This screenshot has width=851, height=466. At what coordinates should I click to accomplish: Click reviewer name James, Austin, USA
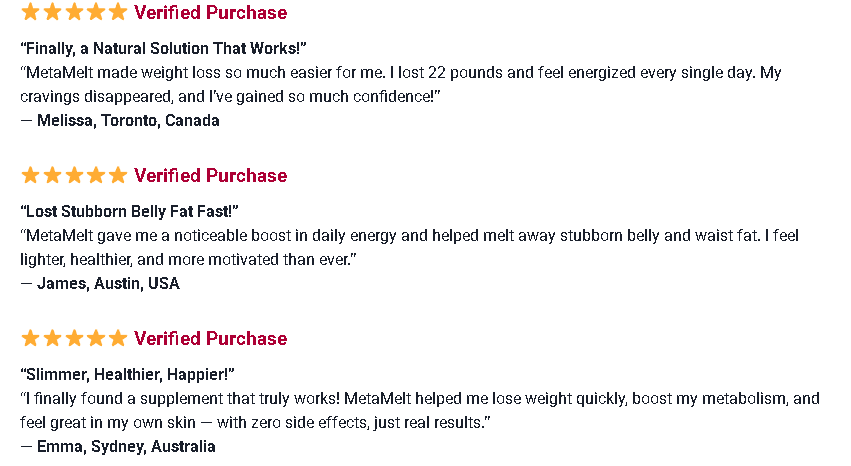click(x=108, y=283)
